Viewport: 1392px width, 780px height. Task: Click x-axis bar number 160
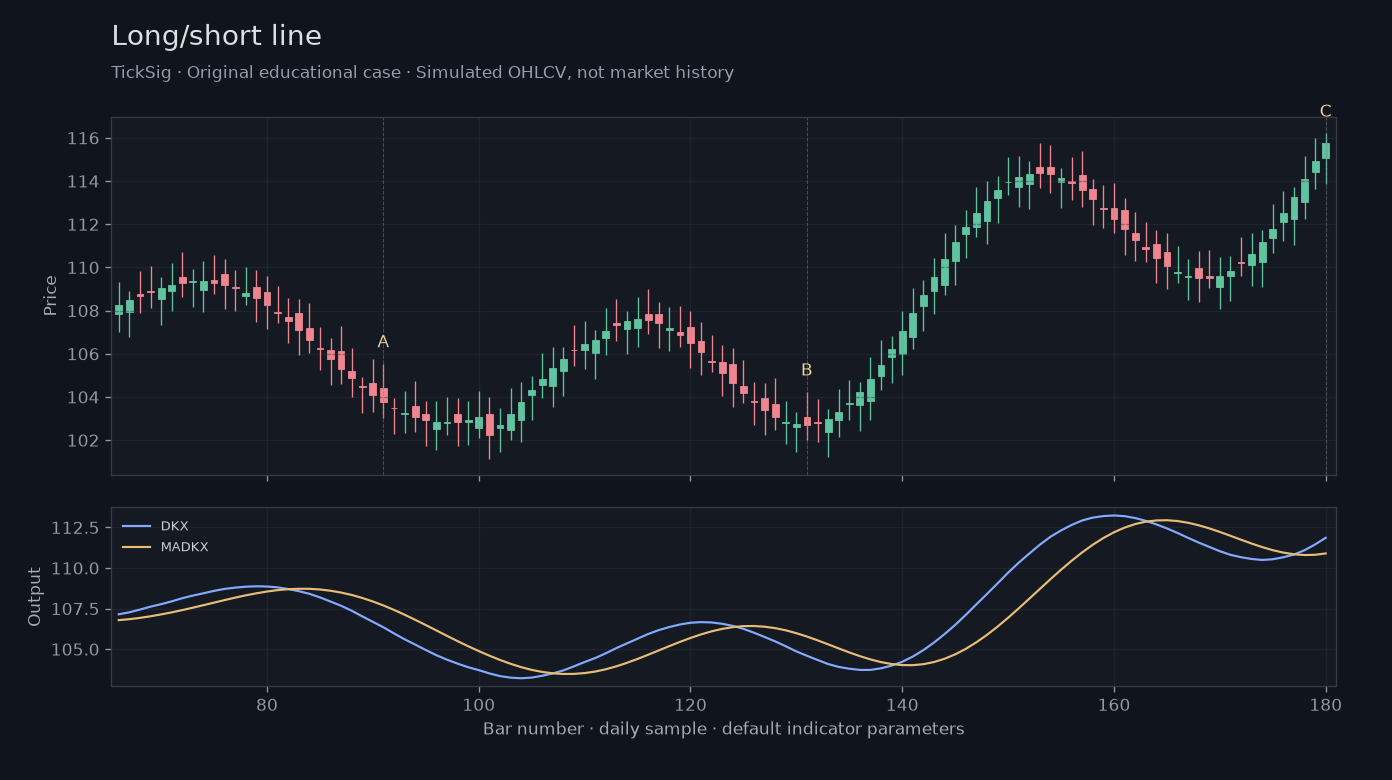click(x=1114, y=703)
